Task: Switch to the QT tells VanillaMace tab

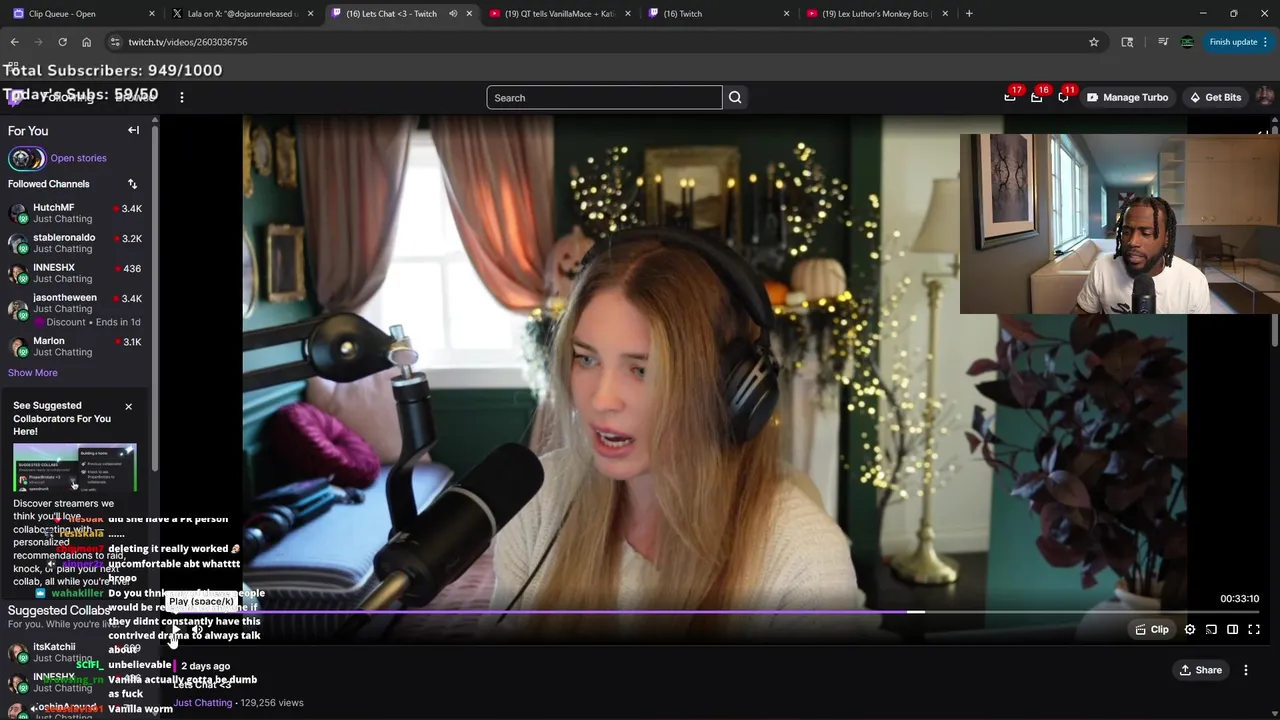Action: click(560, 13)
